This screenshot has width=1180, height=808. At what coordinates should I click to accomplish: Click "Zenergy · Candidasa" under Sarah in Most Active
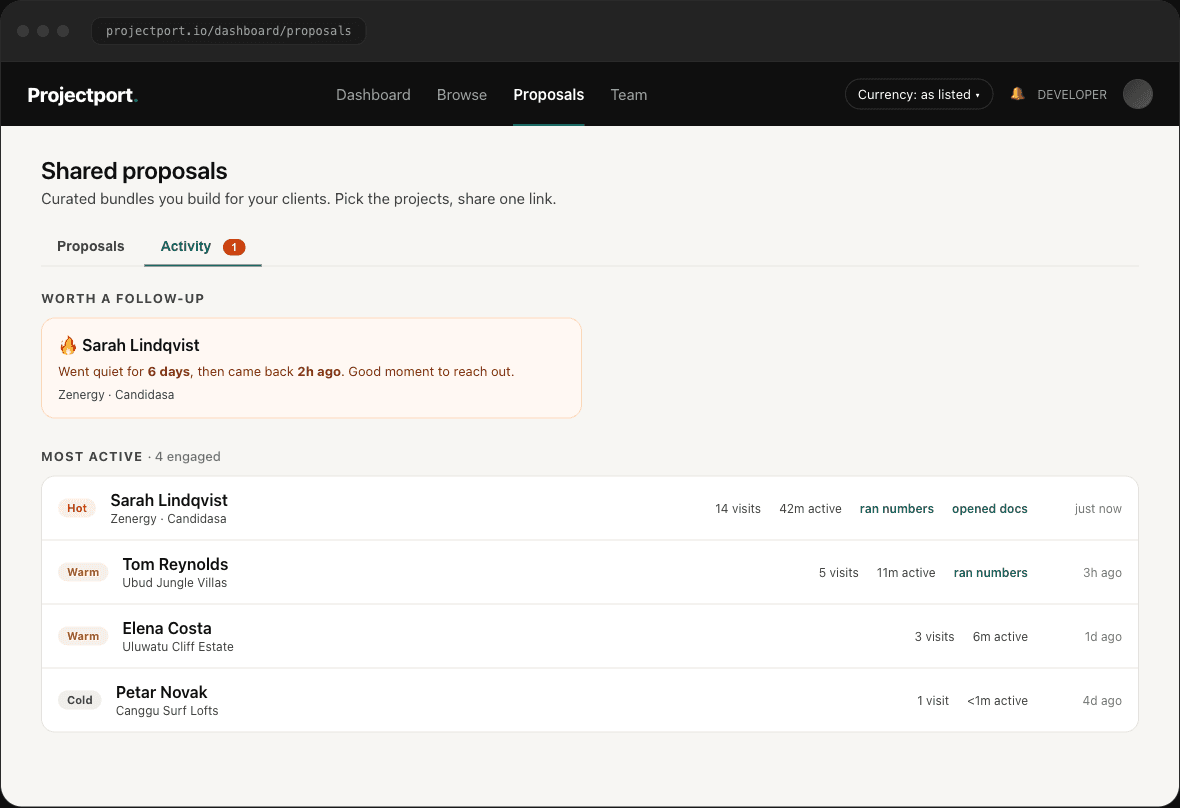tap(169, 518)
